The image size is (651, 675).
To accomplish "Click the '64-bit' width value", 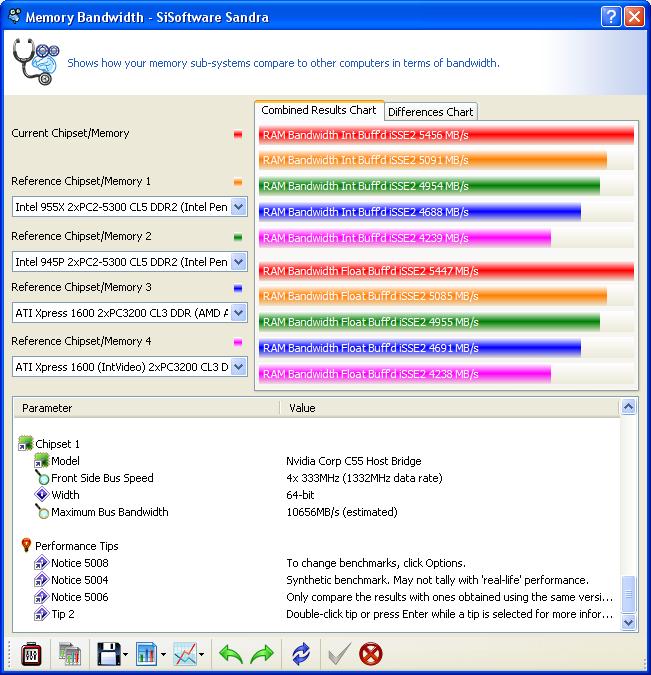I will [300, 495].
